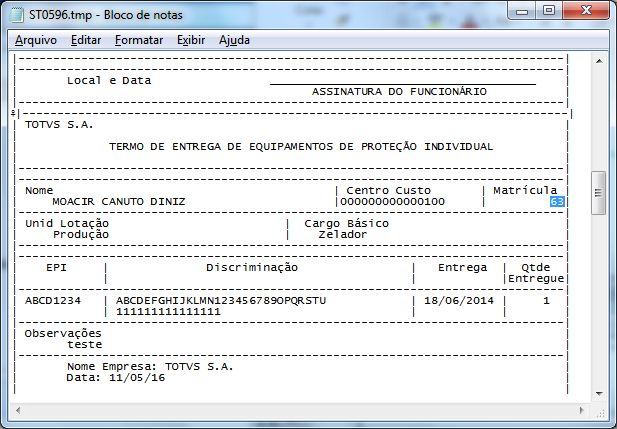Screen dimensions: 617x429
Task: Open the Formatar menu
Action: click(139, 40)
